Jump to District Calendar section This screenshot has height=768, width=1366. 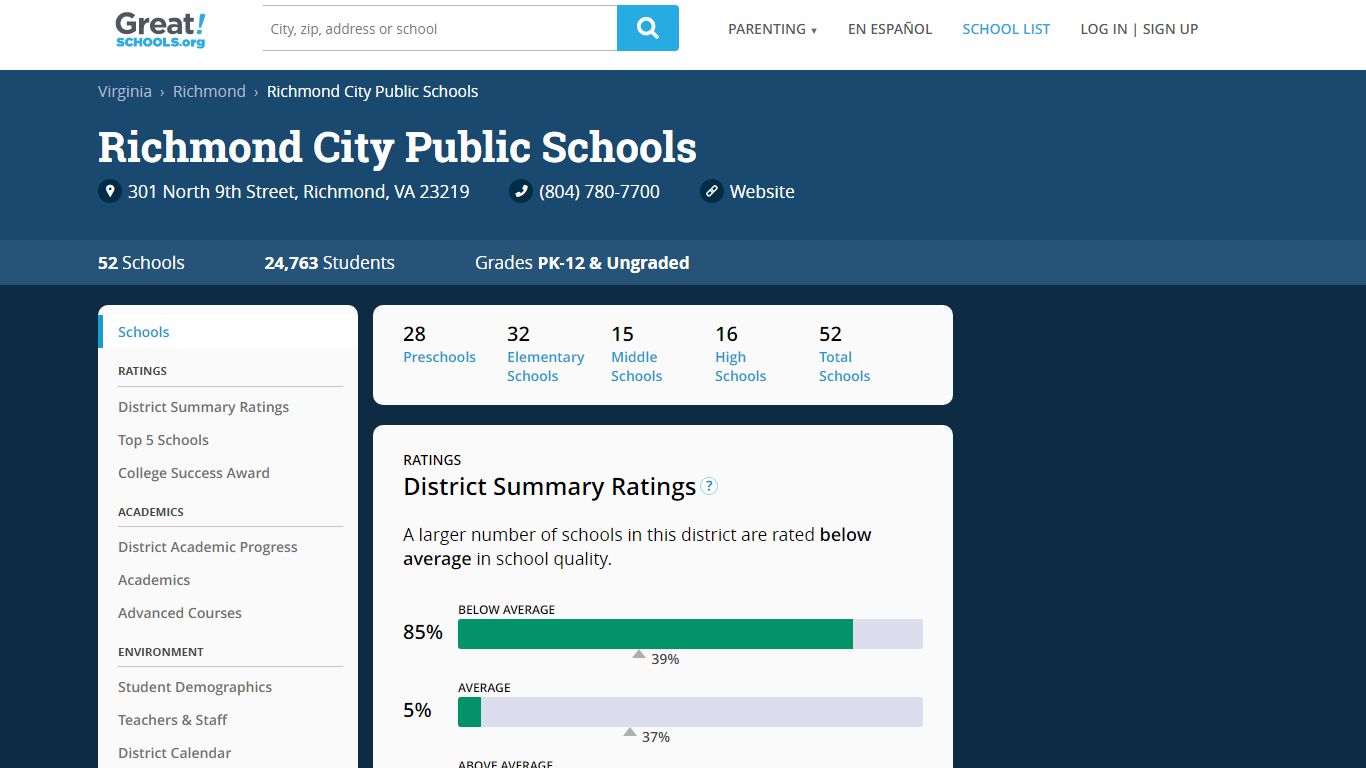[174, 753]
